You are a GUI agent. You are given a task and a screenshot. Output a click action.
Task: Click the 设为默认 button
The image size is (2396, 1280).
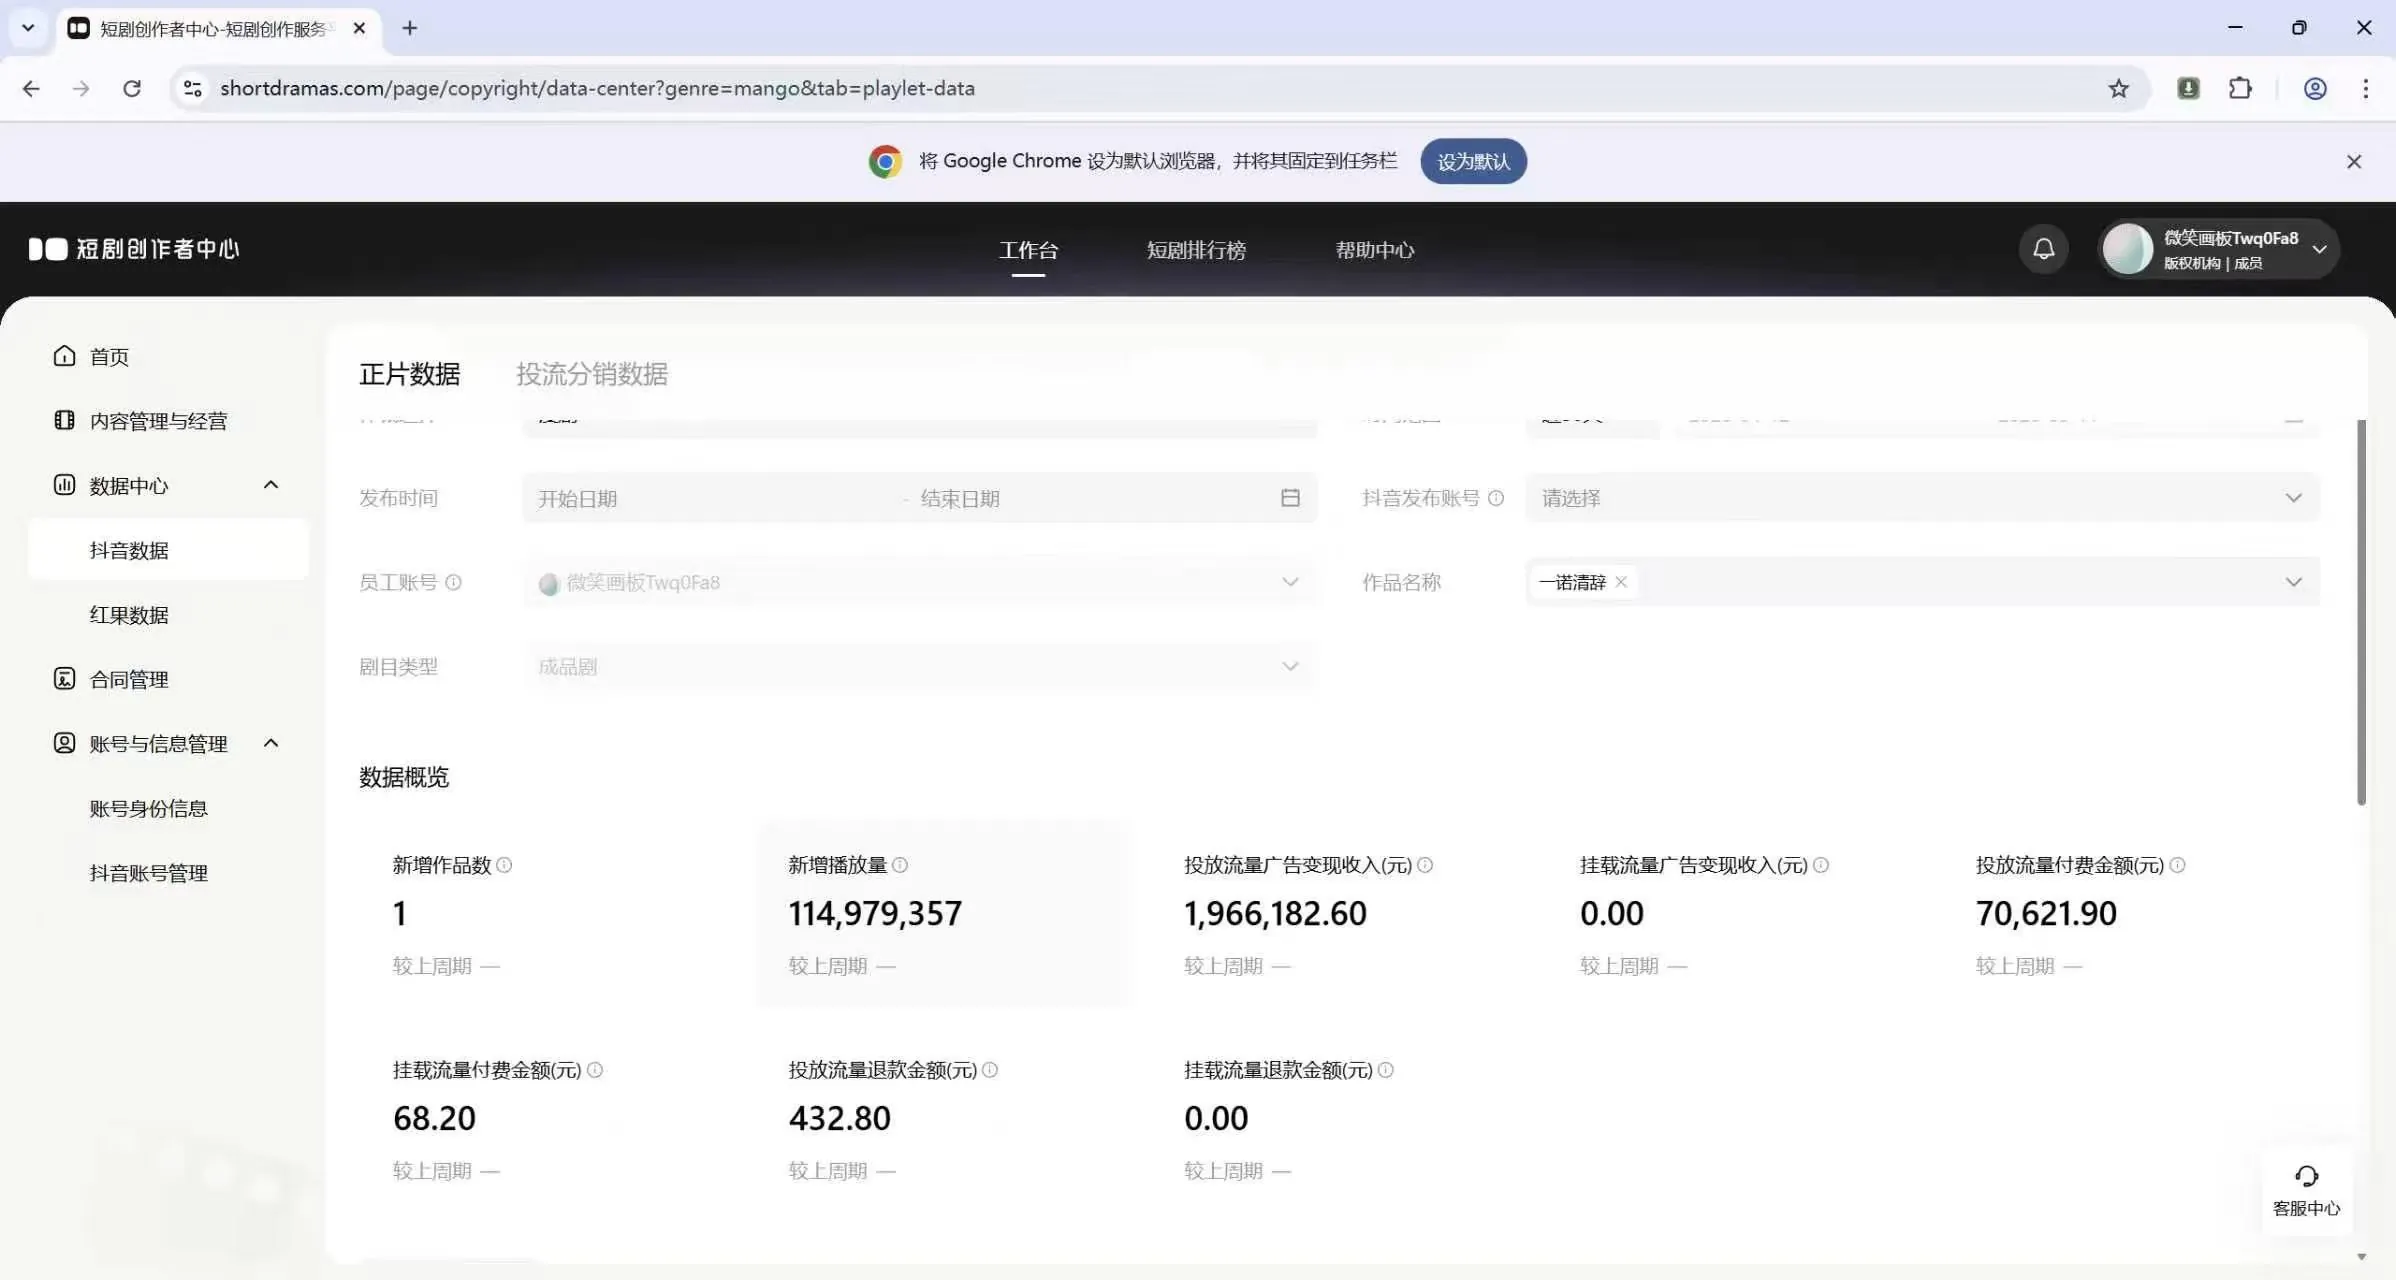(x=1473, y=162)
